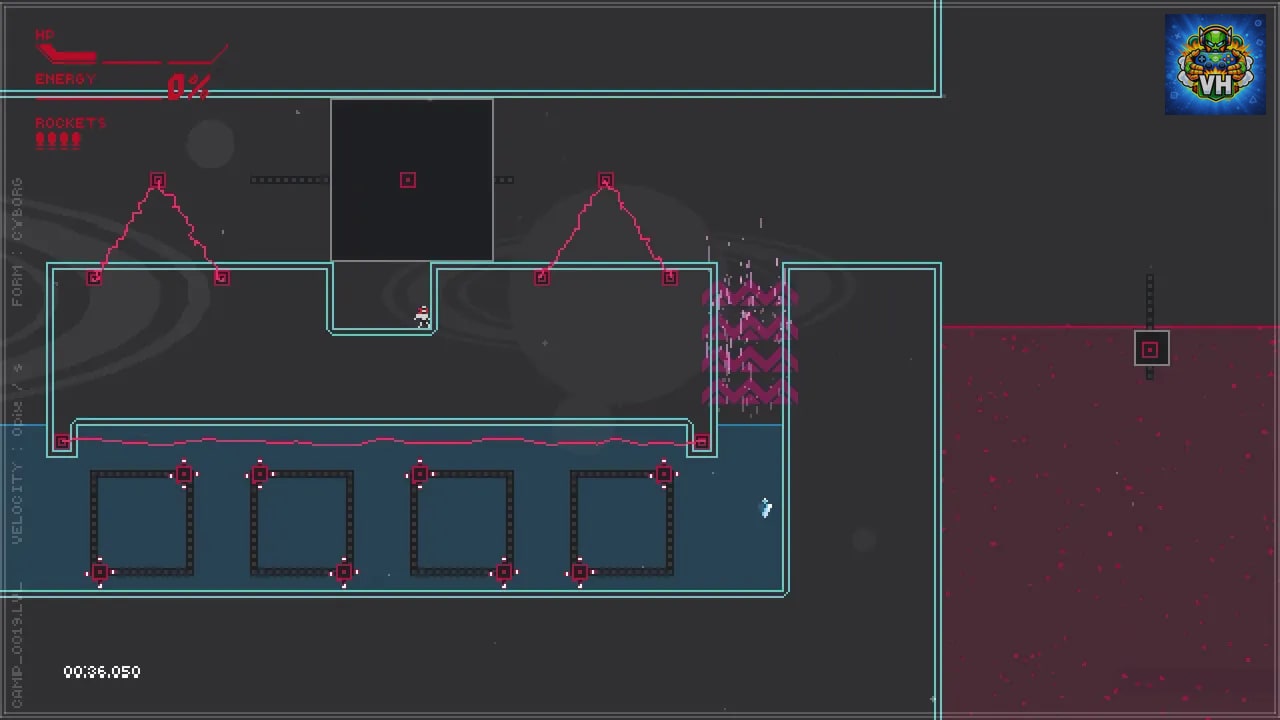Select the rocket ammo icons under ROCKETS
Screen dimensions: 1280x720
click(x=58, y=140)
